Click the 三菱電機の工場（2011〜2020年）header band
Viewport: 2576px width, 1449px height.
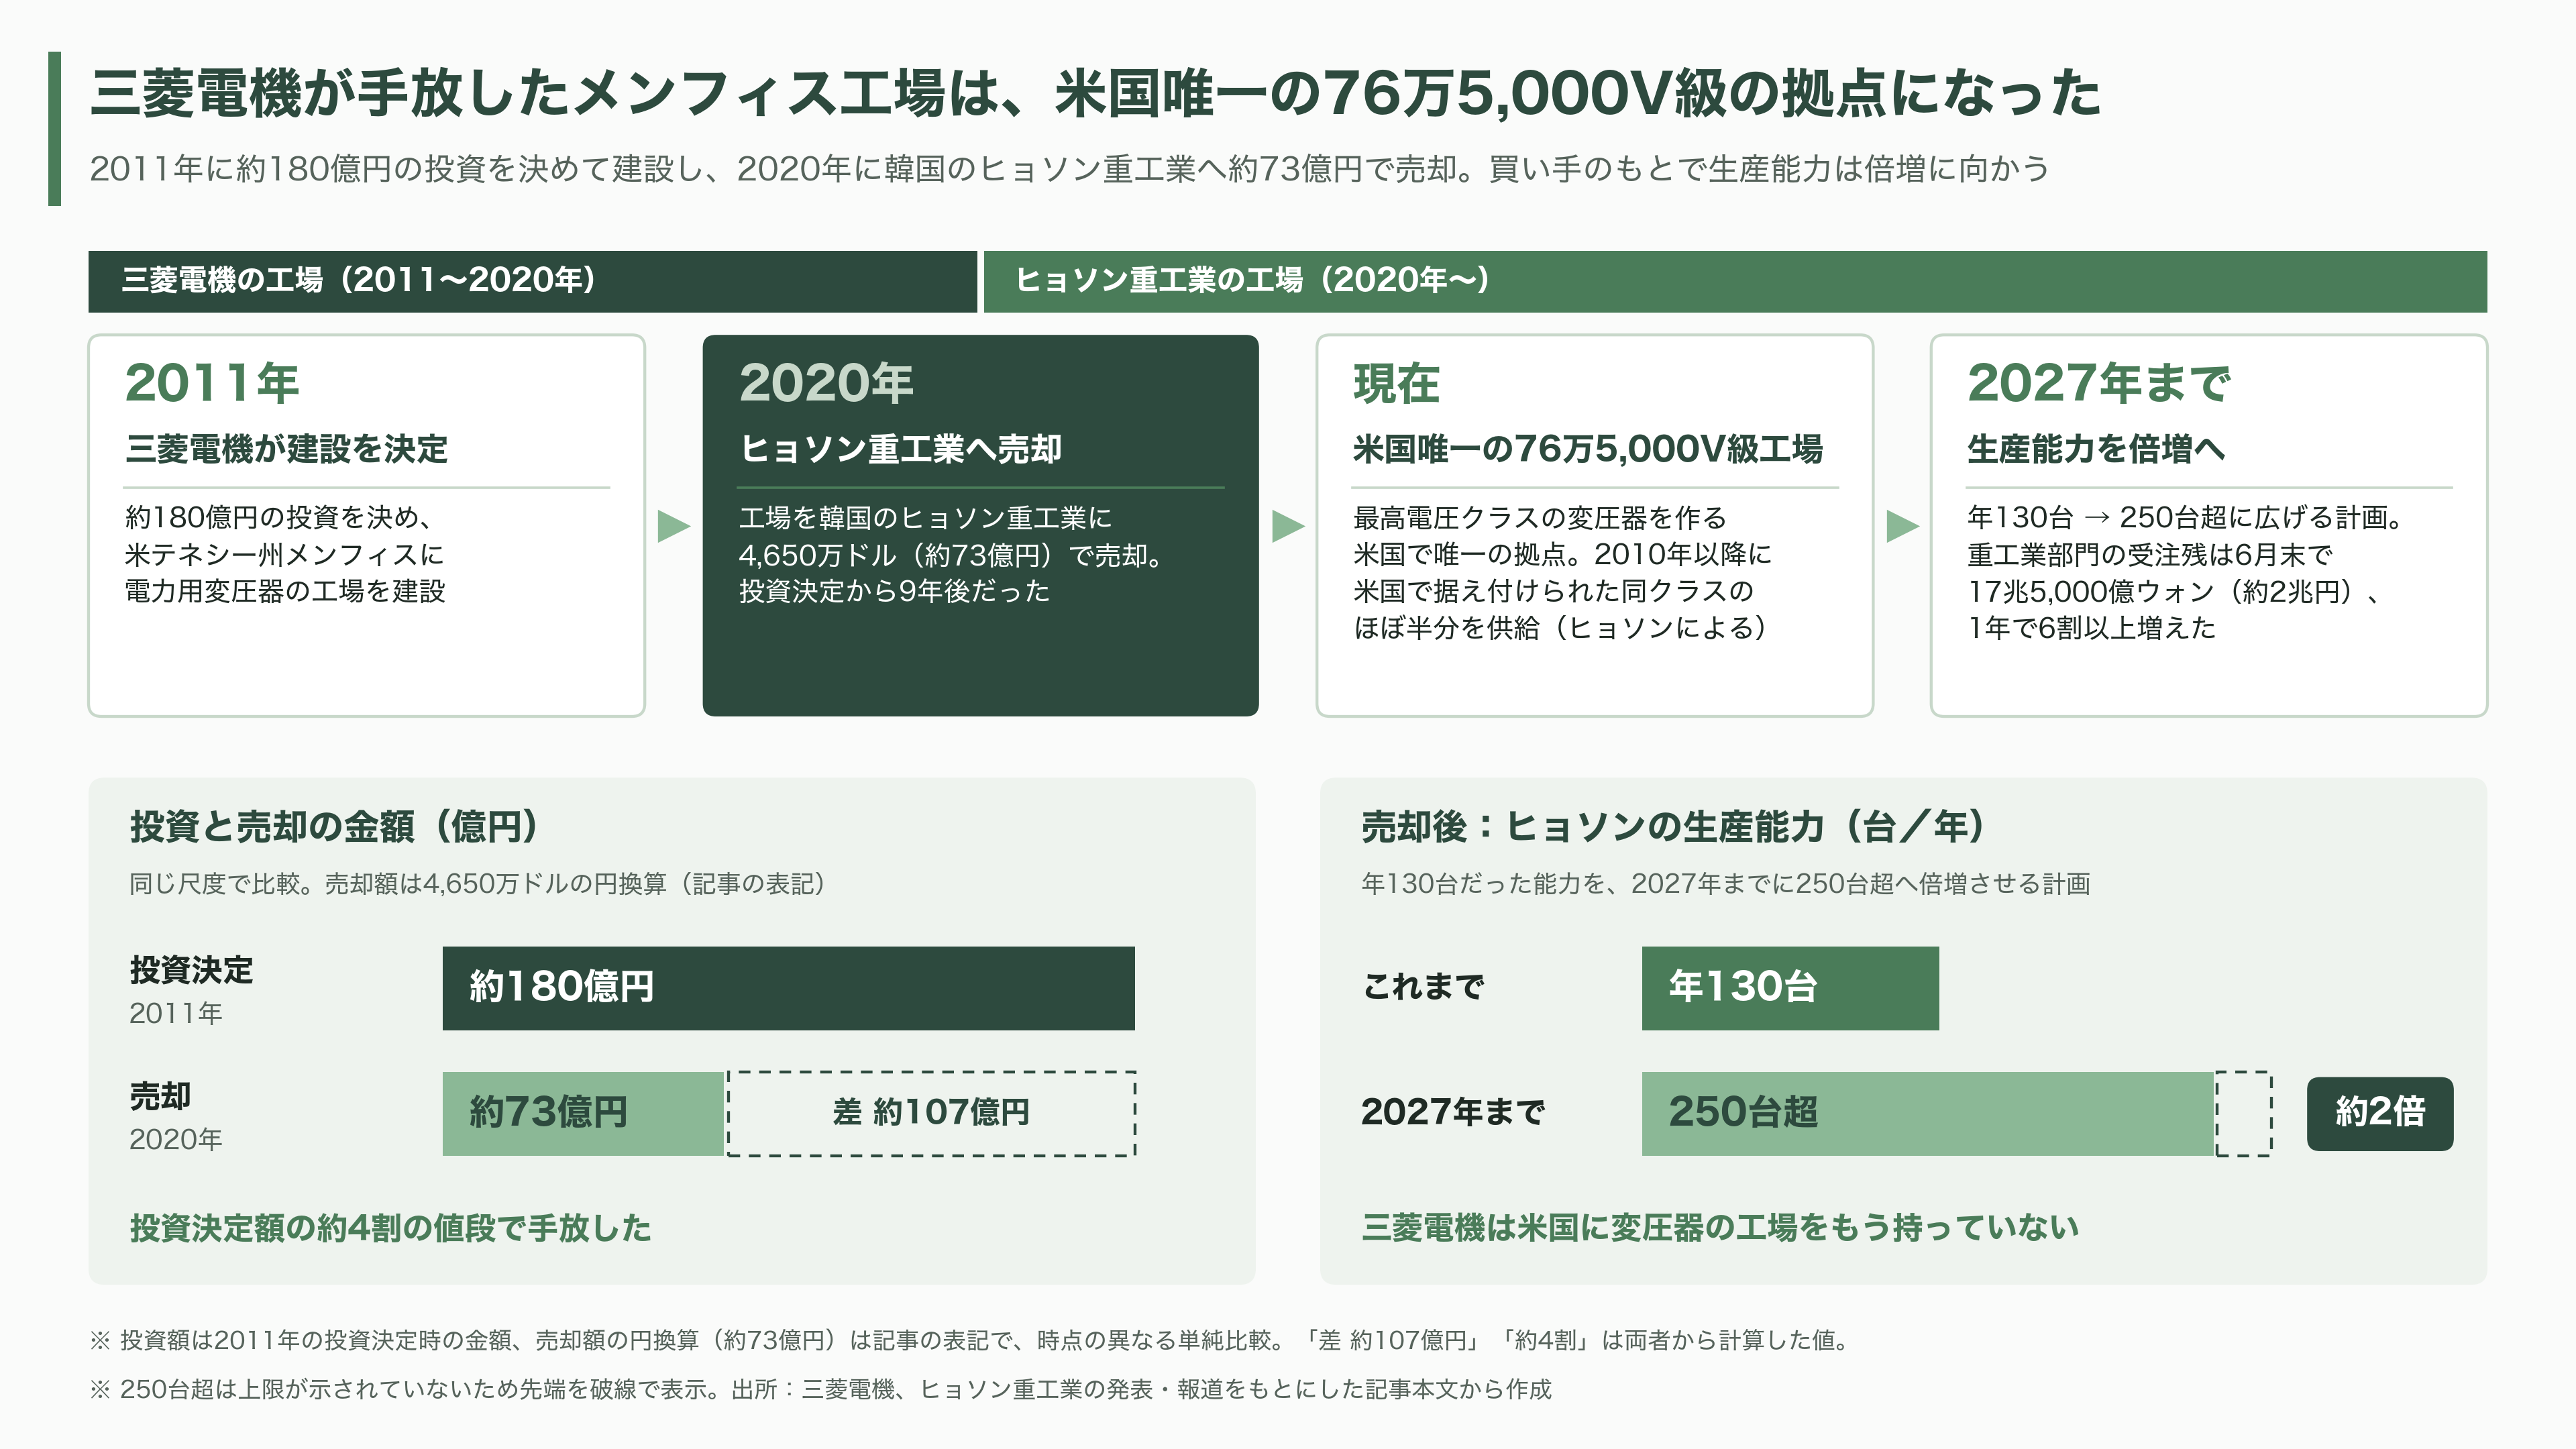tap(532, 281)
